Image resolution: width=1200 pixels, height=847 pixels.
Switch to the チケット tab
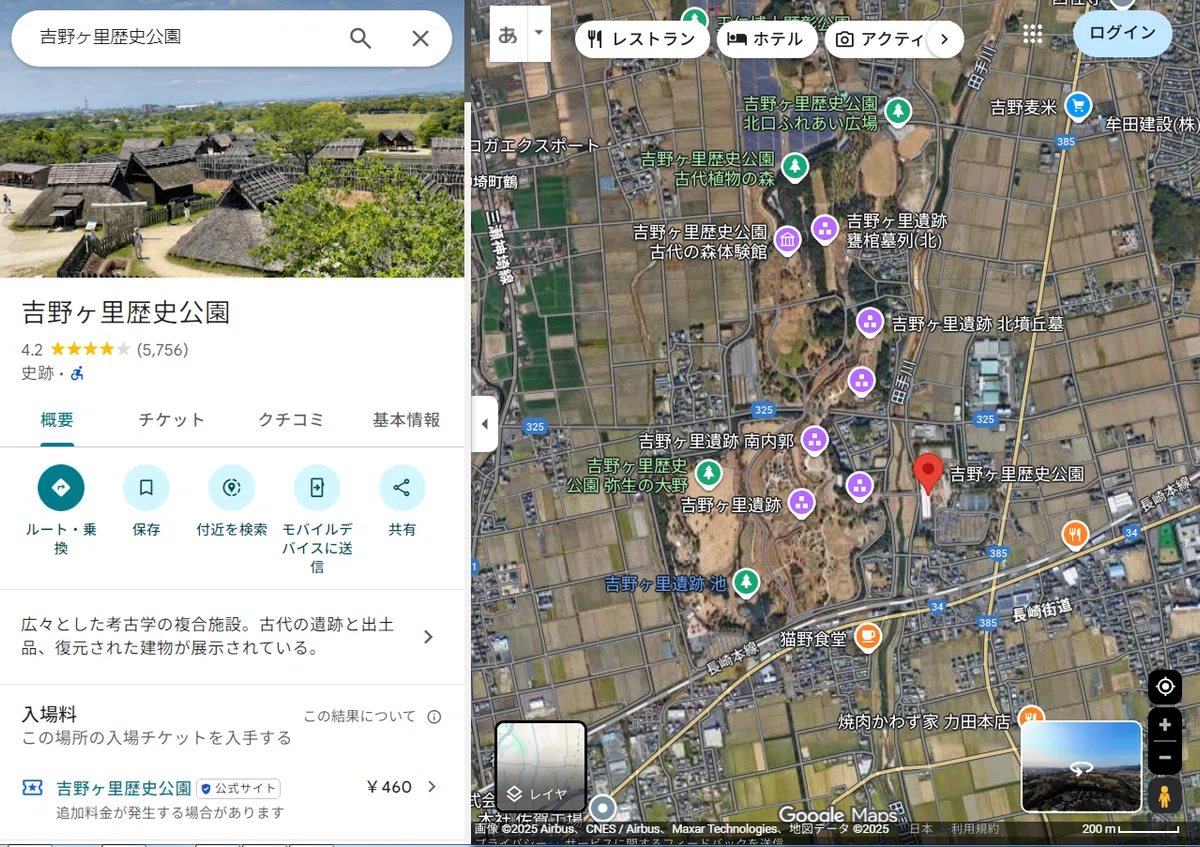click(171, 420)
